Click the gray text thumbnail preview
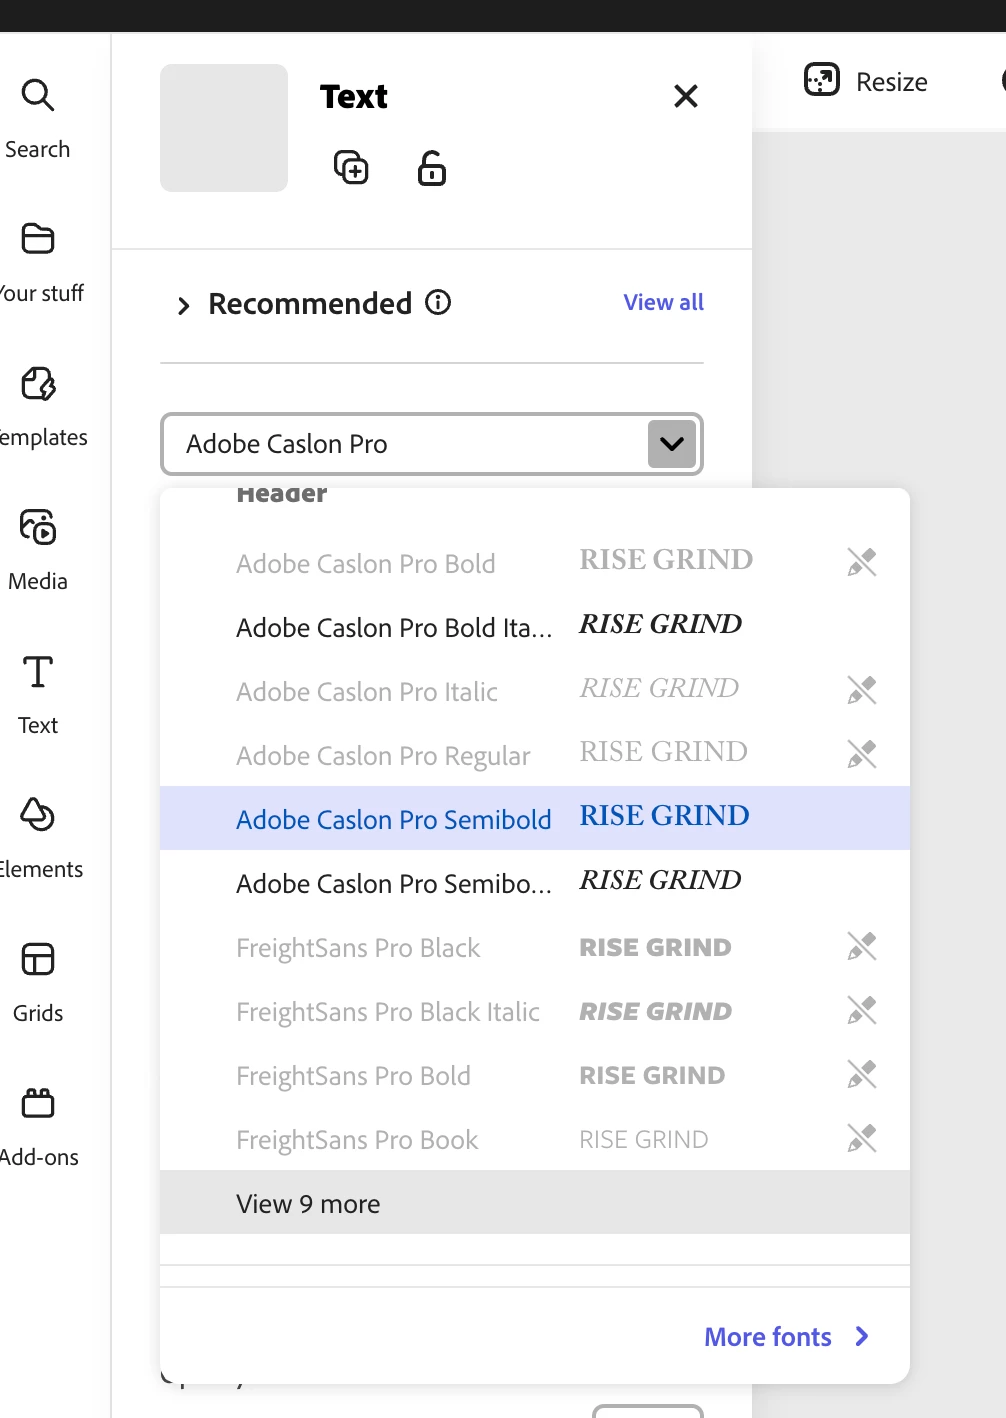1006x1418 pixels. coord(224,128)
